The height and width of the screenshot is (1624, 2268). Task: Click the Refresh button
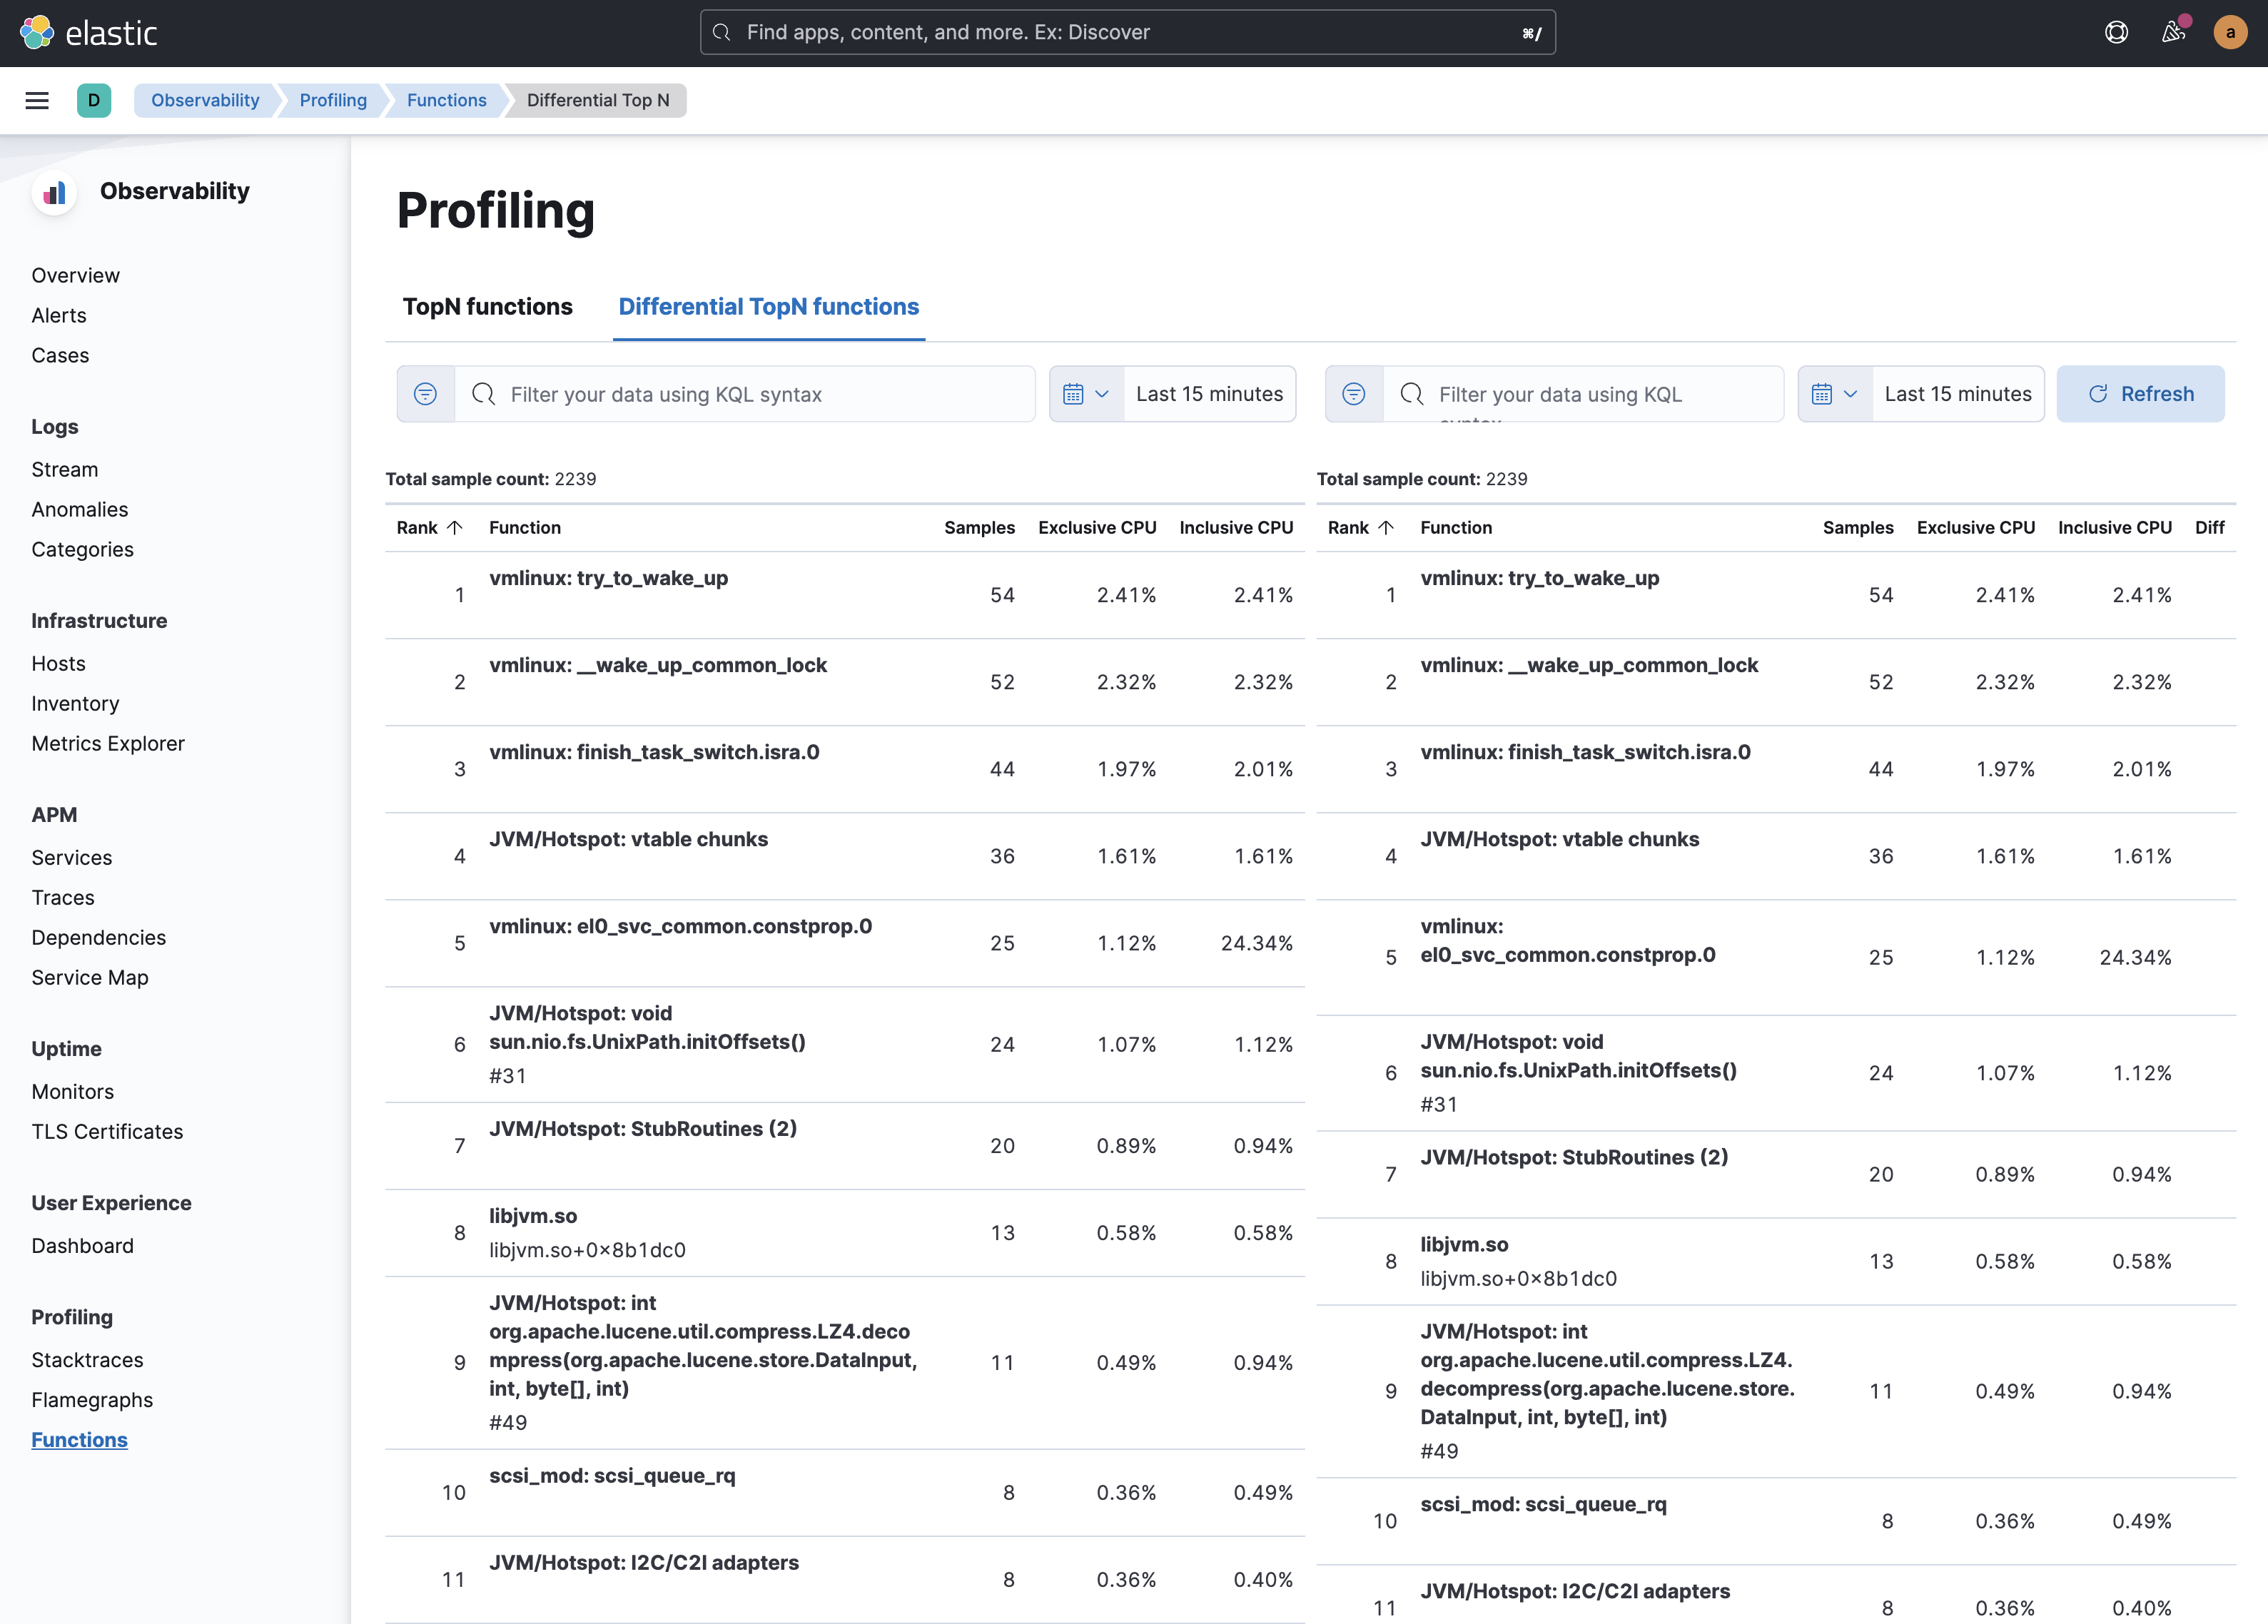pyautogui.click(x=2140, y=394)
